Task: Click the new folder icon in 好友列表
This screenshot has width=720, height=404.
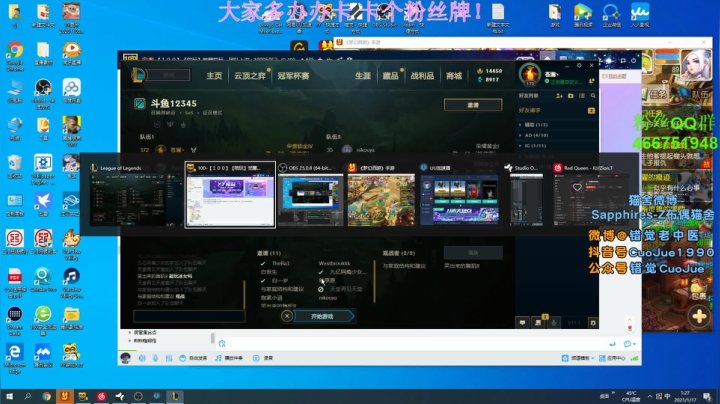Action: point(571,95)
